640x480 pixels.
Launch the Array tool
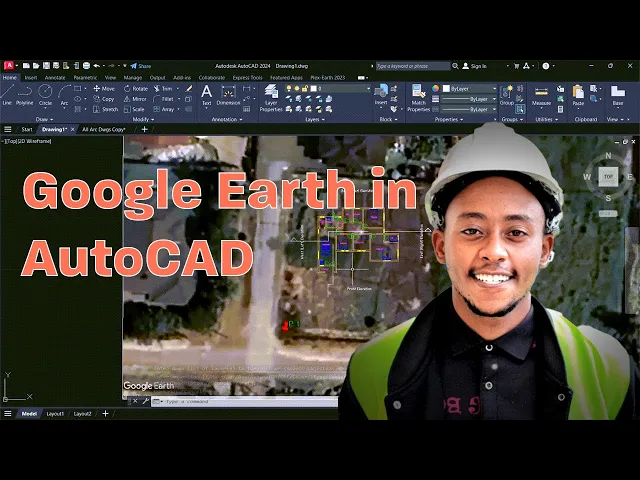point(164,109)
